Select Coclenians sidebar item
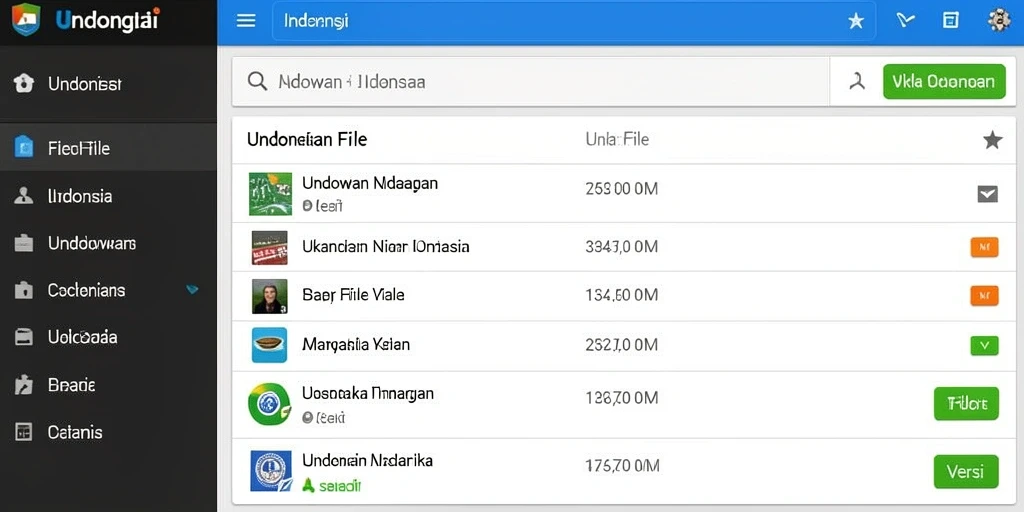The width and height of the screenshot is (1024, 512). tap(108, 290)
